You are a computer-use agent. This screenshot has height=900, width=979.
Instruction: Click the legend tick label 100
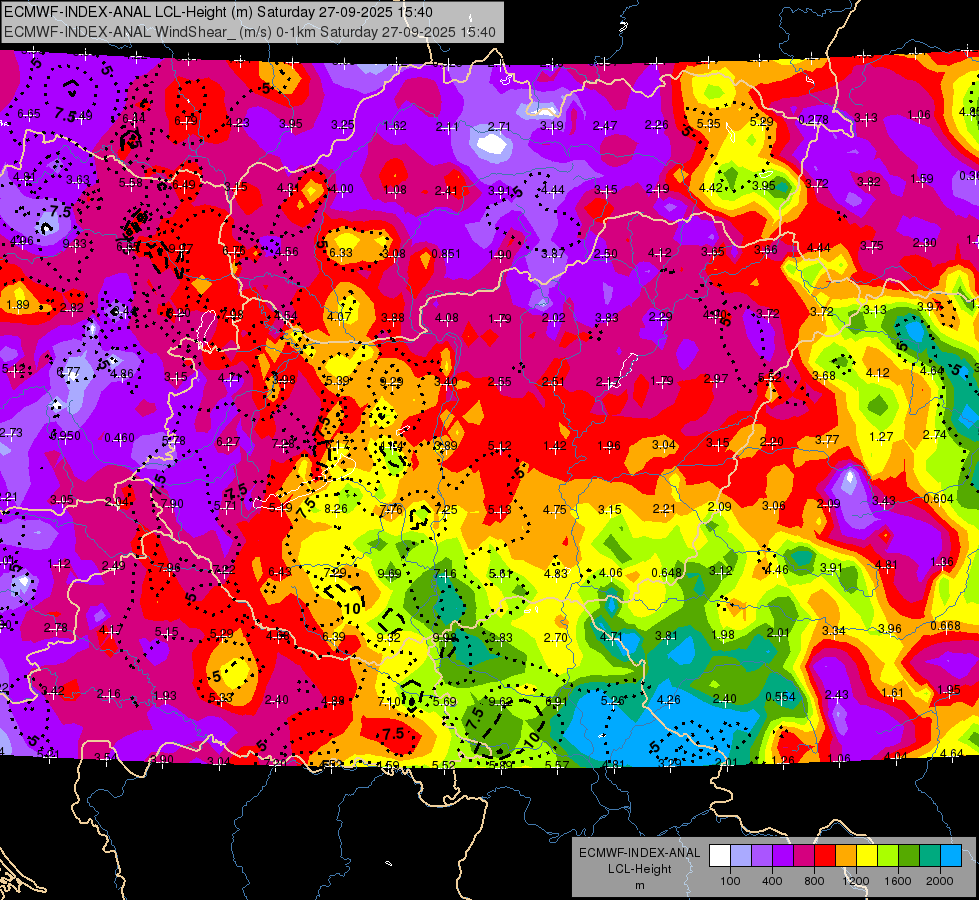click(730, 881)
